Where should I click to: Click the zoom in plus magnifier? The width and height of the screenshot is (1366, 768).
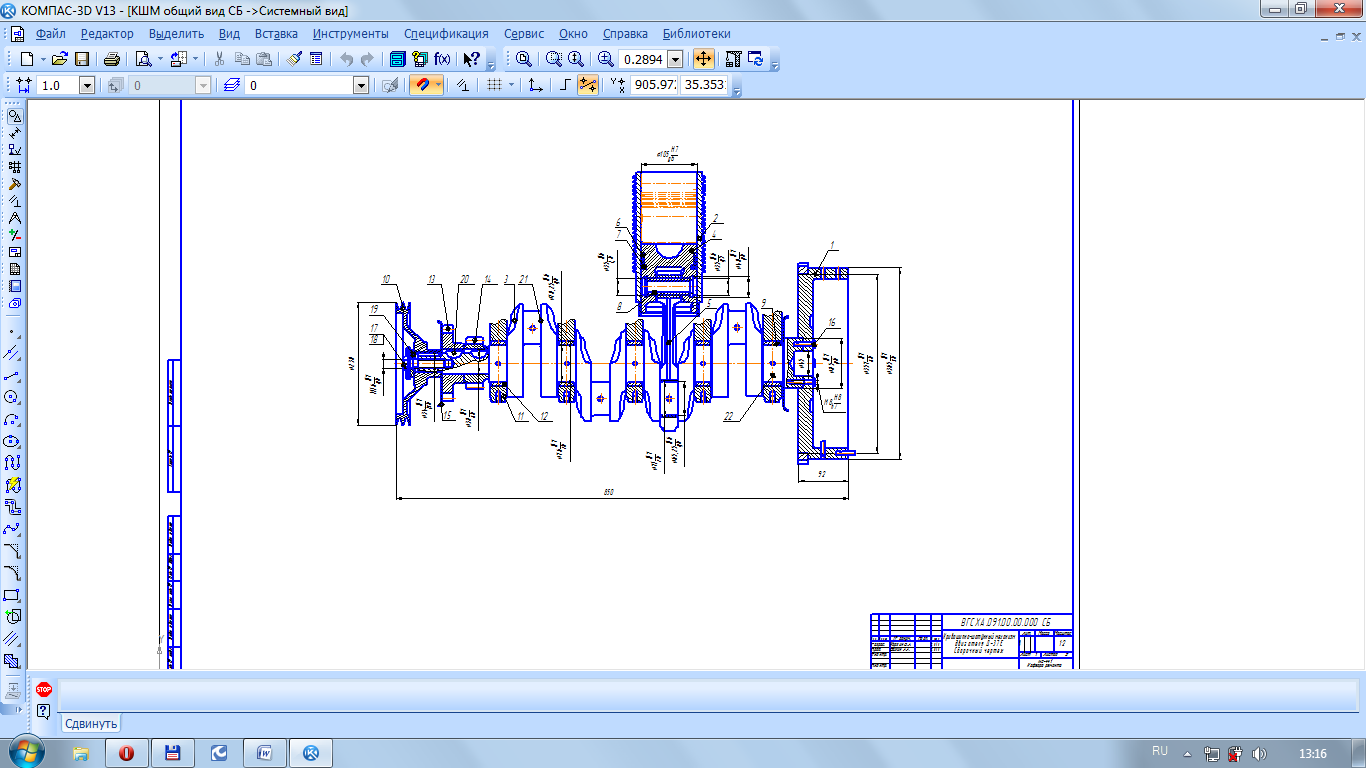click(605, 59)
